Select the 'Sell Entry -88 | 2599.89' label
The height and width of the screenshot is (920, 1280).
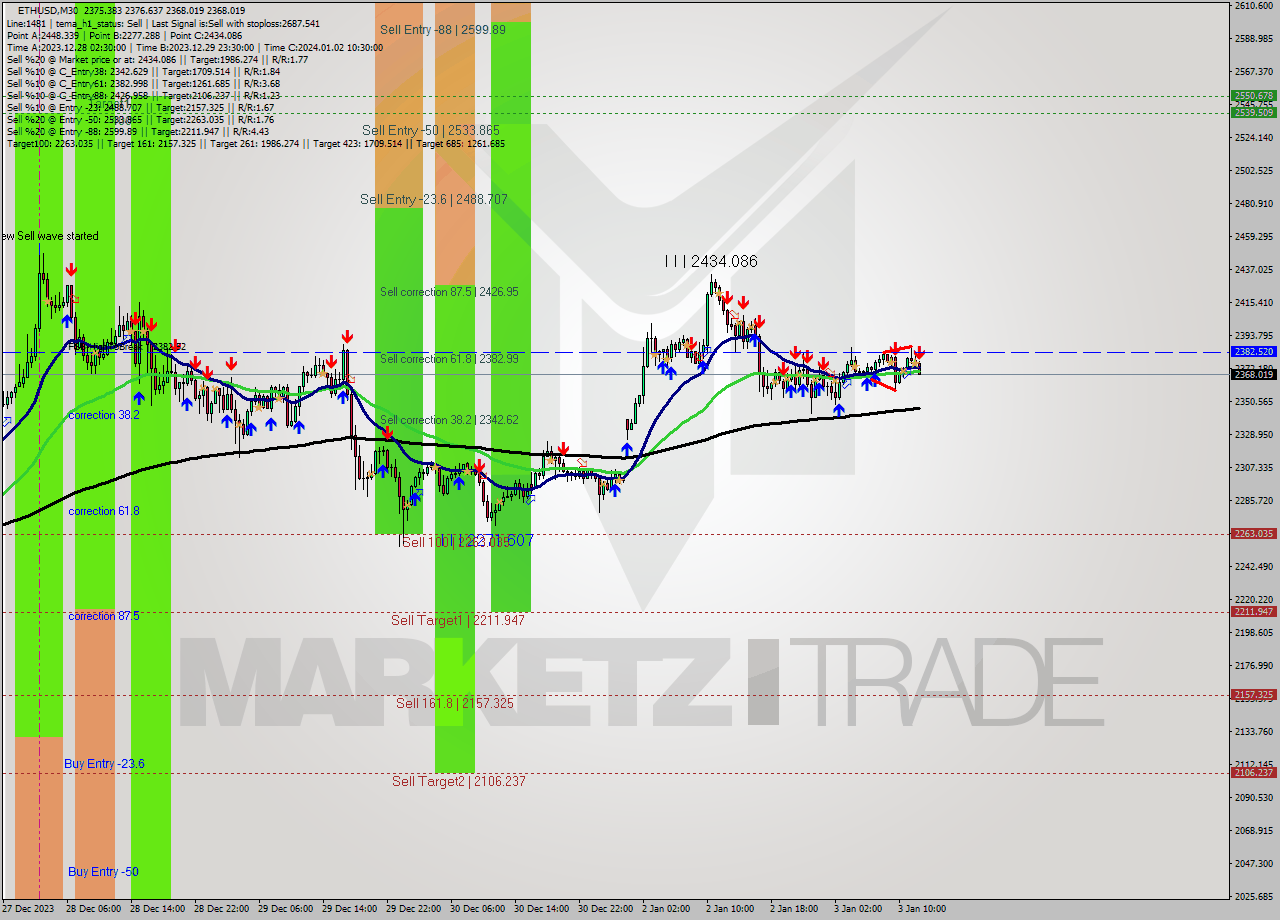pyautogui.click(x=442, y=30)
